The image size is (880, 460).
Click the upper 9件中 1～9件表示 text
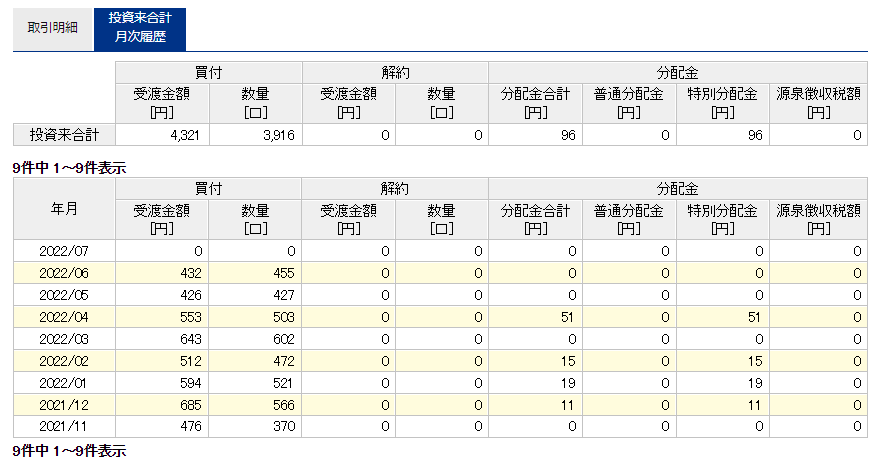click(x=70, y=168)
